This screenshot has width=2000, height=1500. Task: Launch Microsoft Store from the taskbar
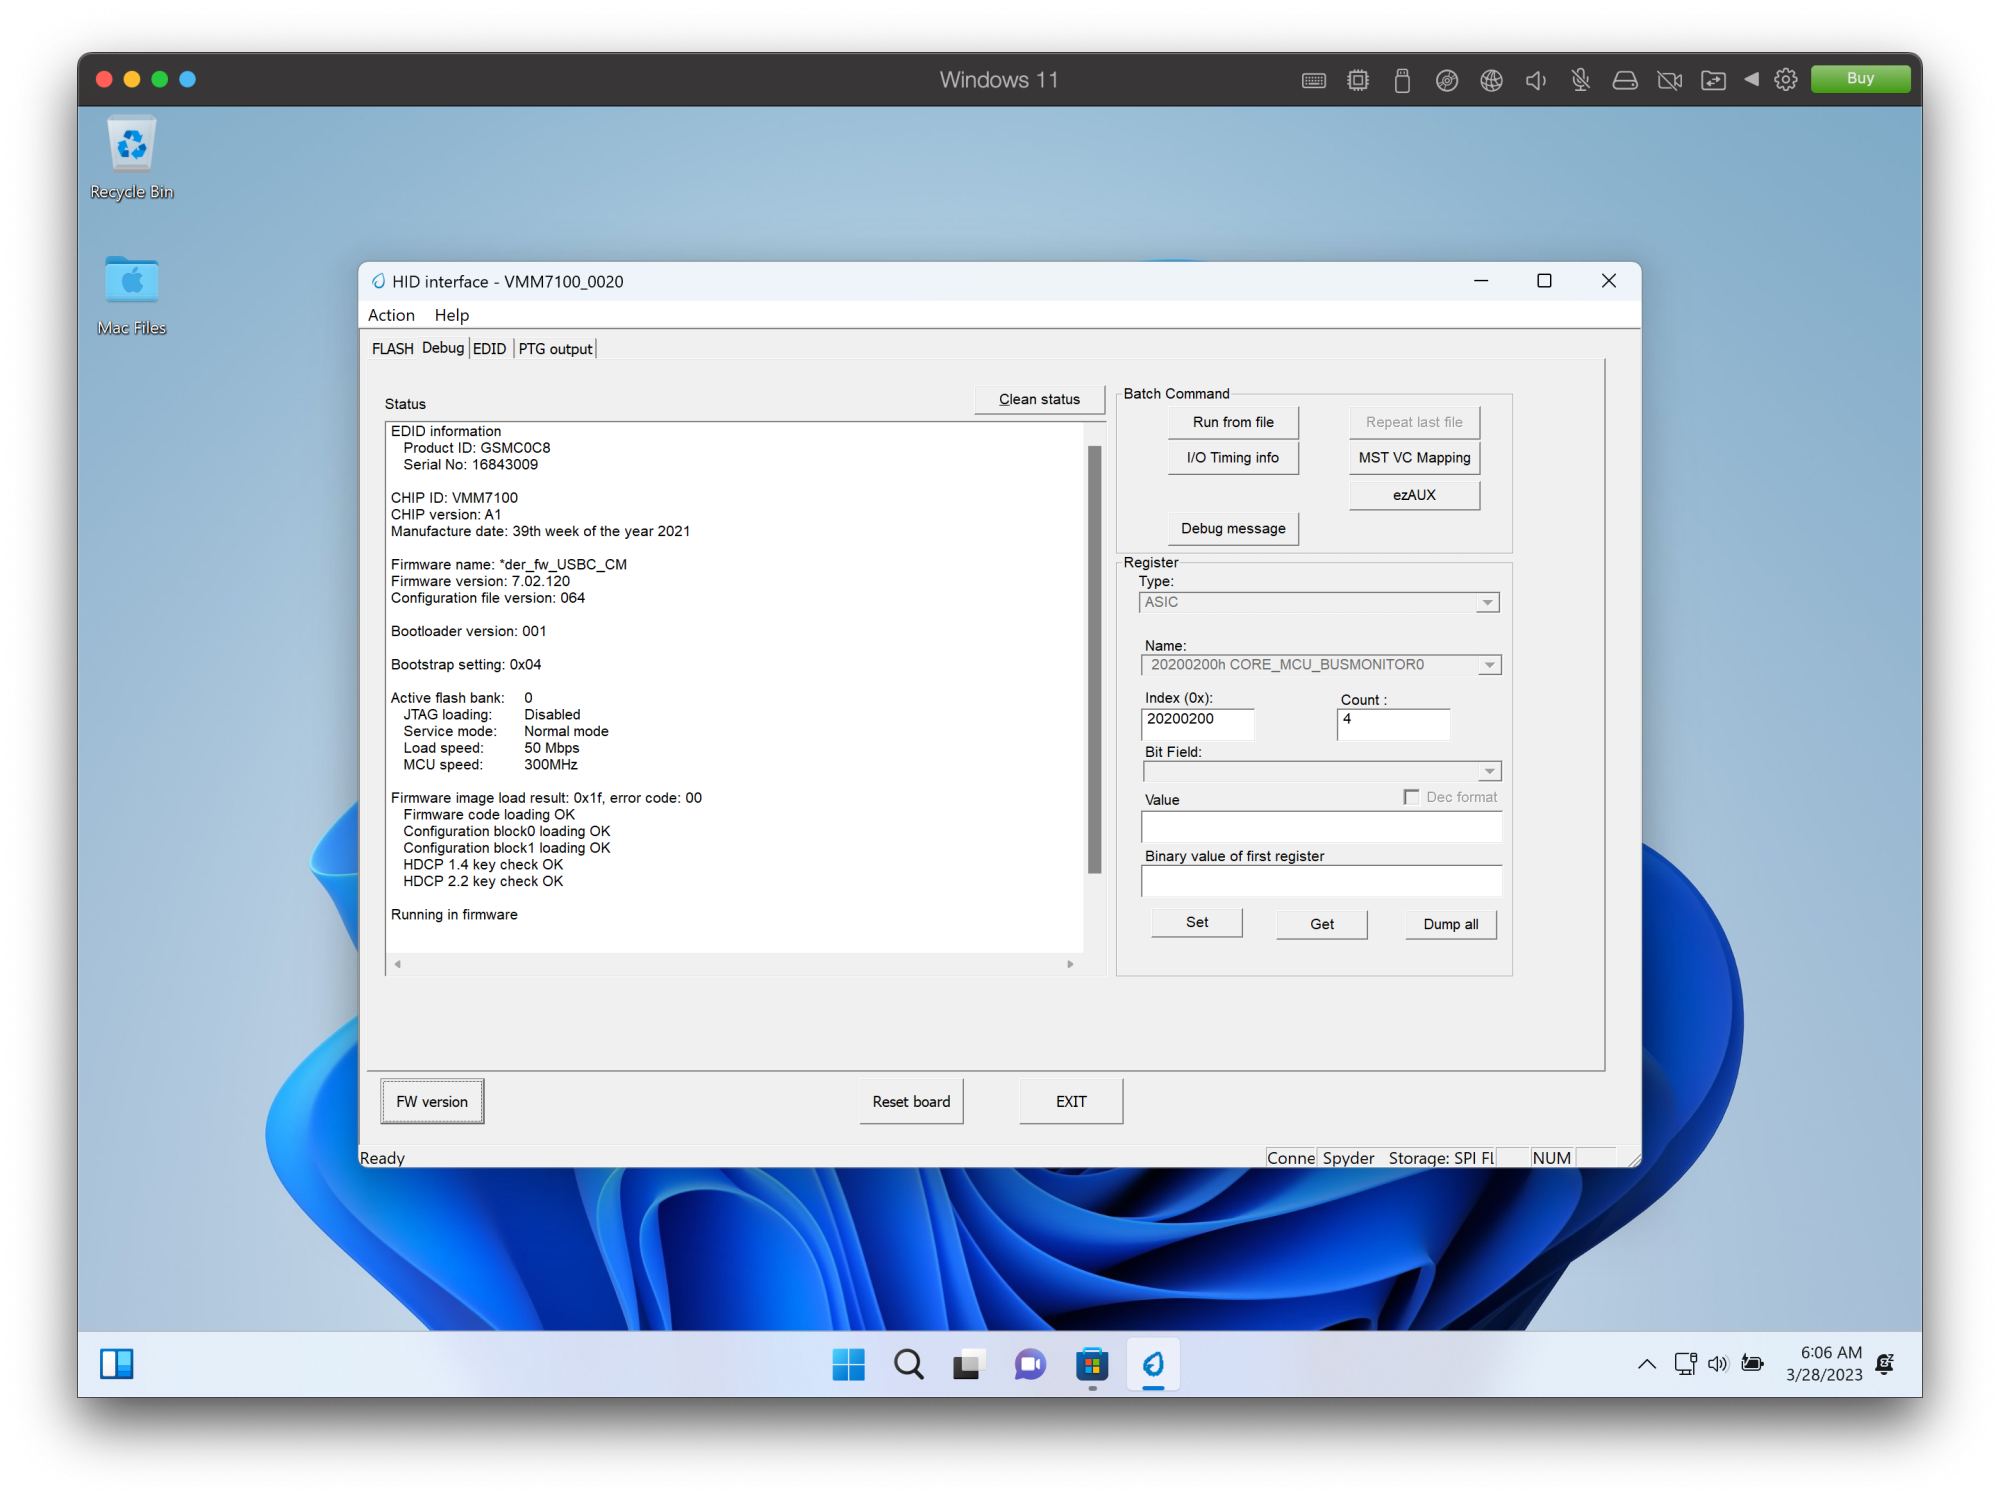point(1092,1364)
